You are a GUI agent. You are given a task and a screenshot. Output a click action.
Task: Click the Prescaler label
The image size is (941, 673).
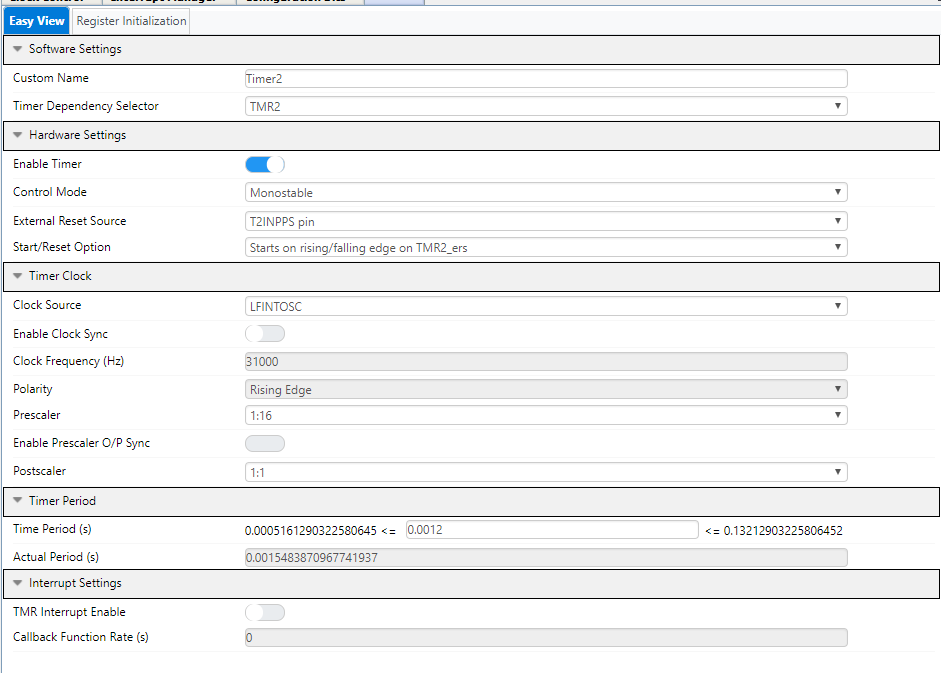tap(37, 415)
